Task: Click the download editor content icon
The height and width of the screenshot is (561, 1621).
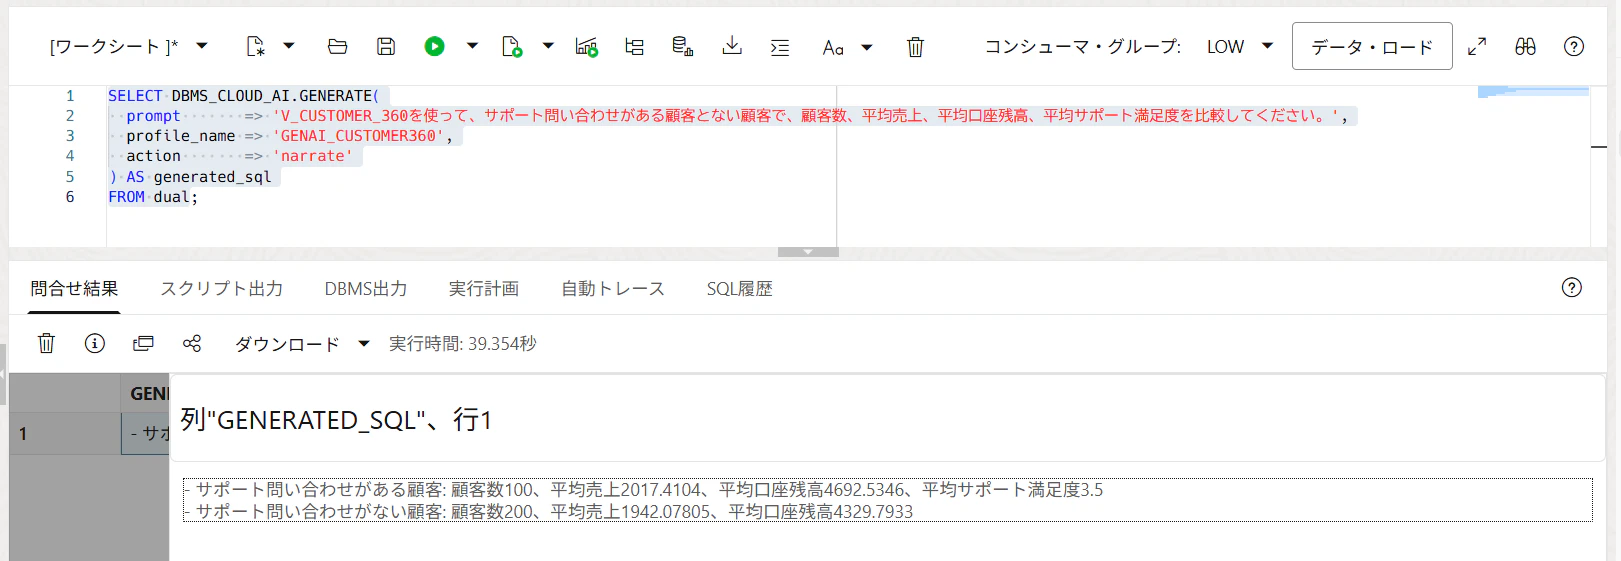Action: [x=732, y=46]
